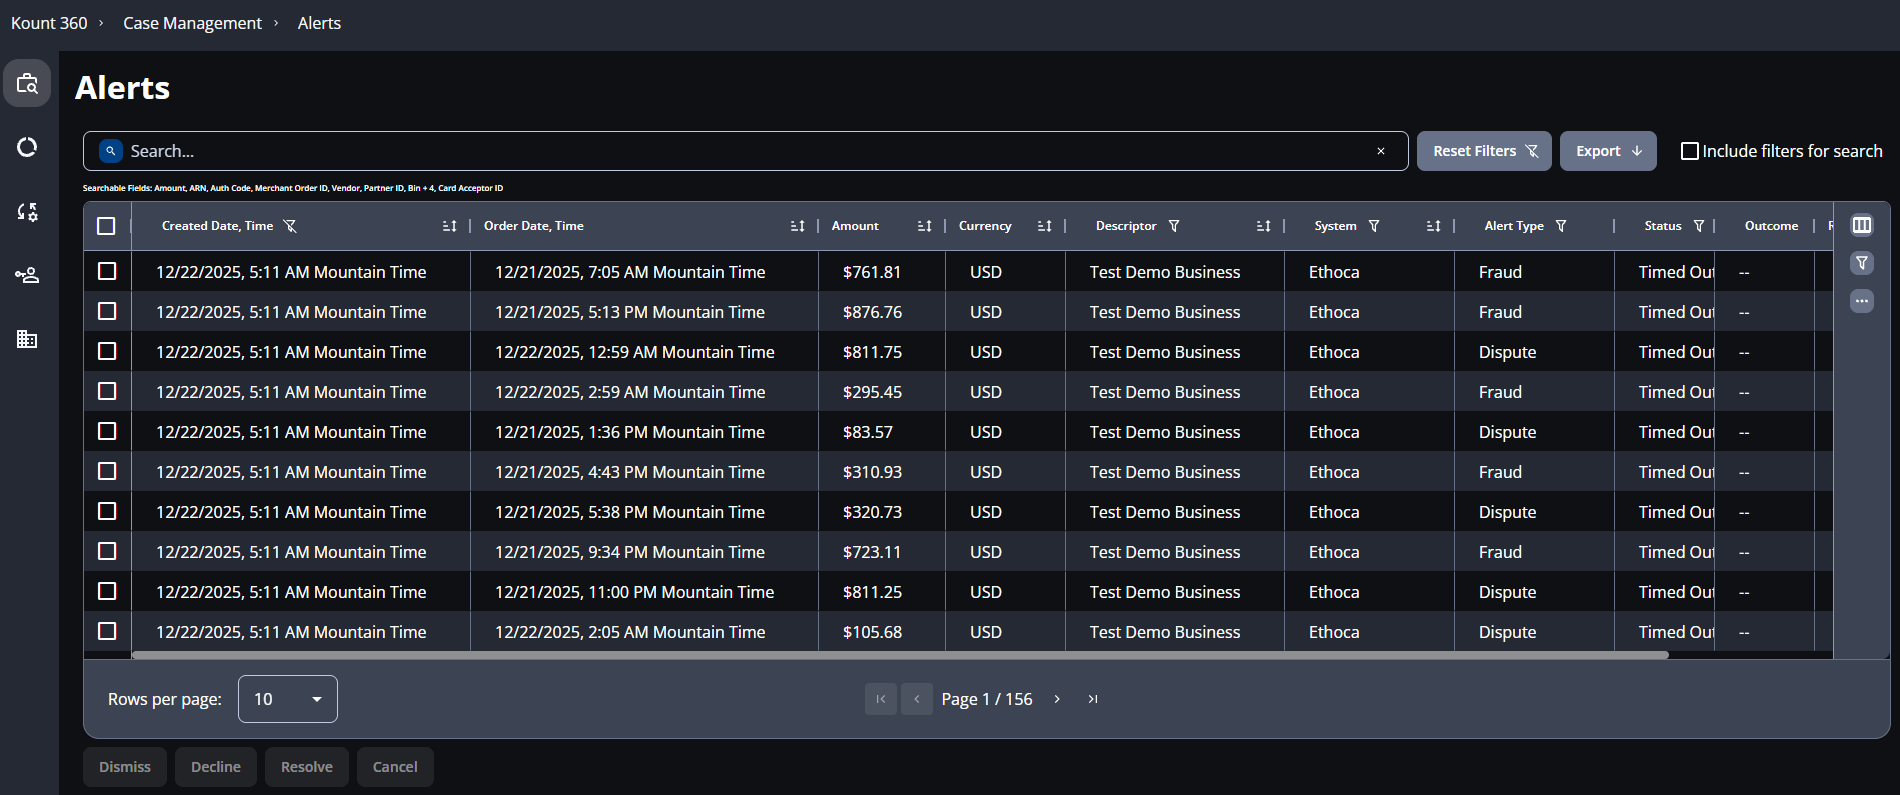The height and width of the screenshot is (795, 1900).
Task: Open the Export dropdown
Action: coord(1608,151)
